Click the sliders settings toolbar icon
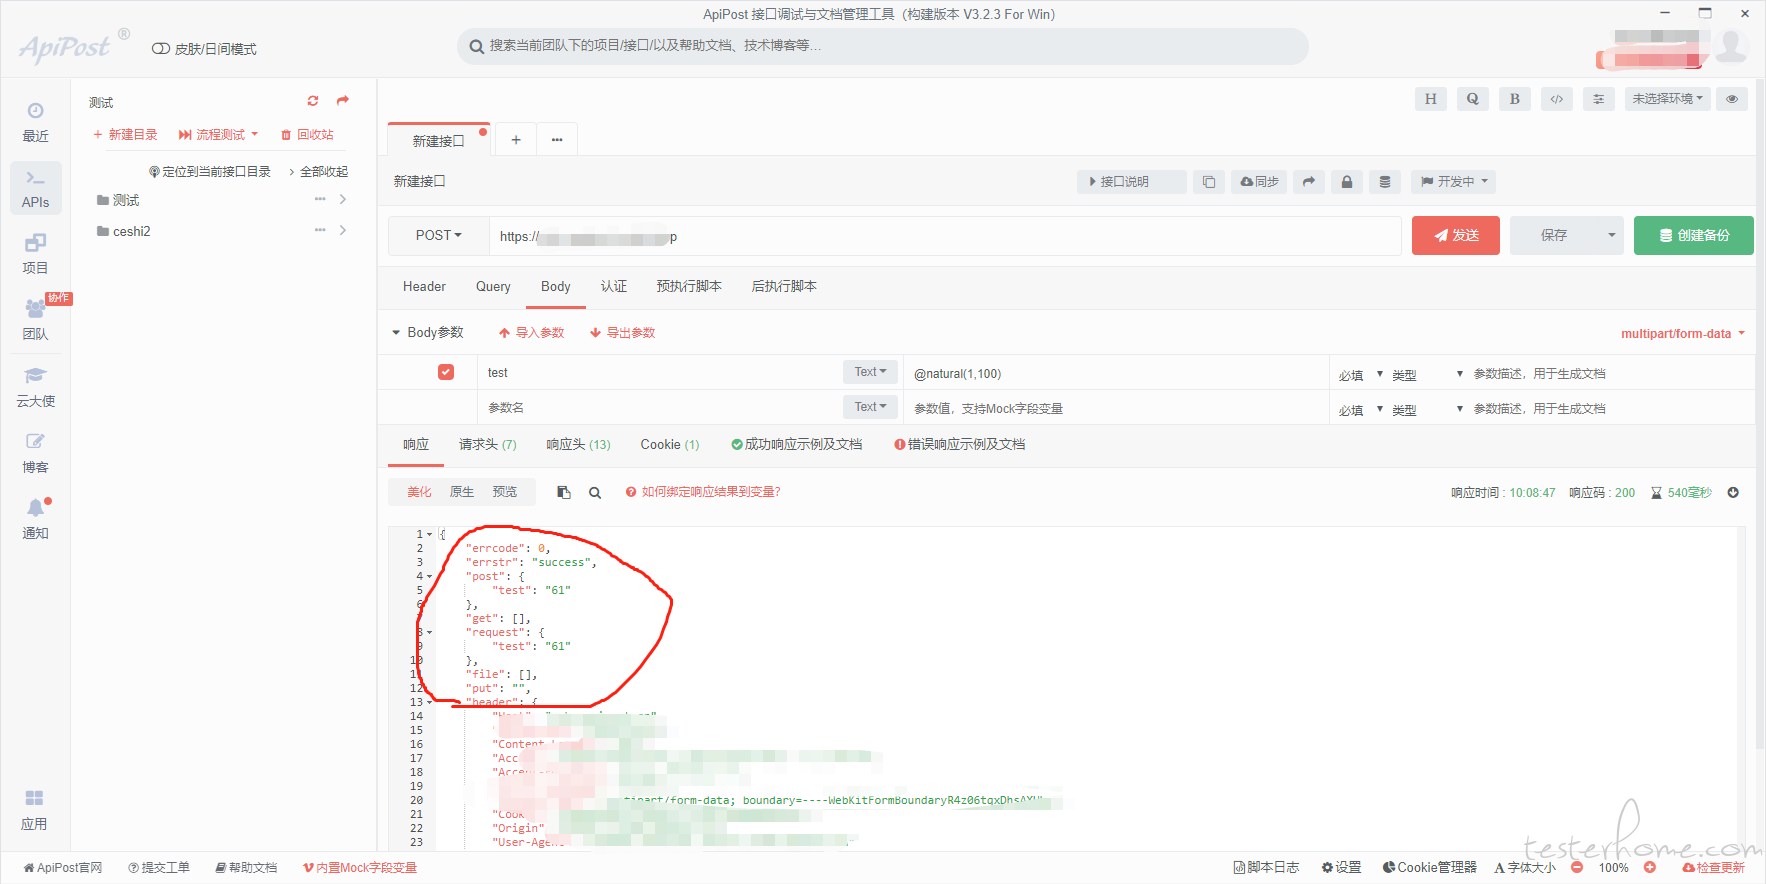1766x884 pixels. point(1599,99)
